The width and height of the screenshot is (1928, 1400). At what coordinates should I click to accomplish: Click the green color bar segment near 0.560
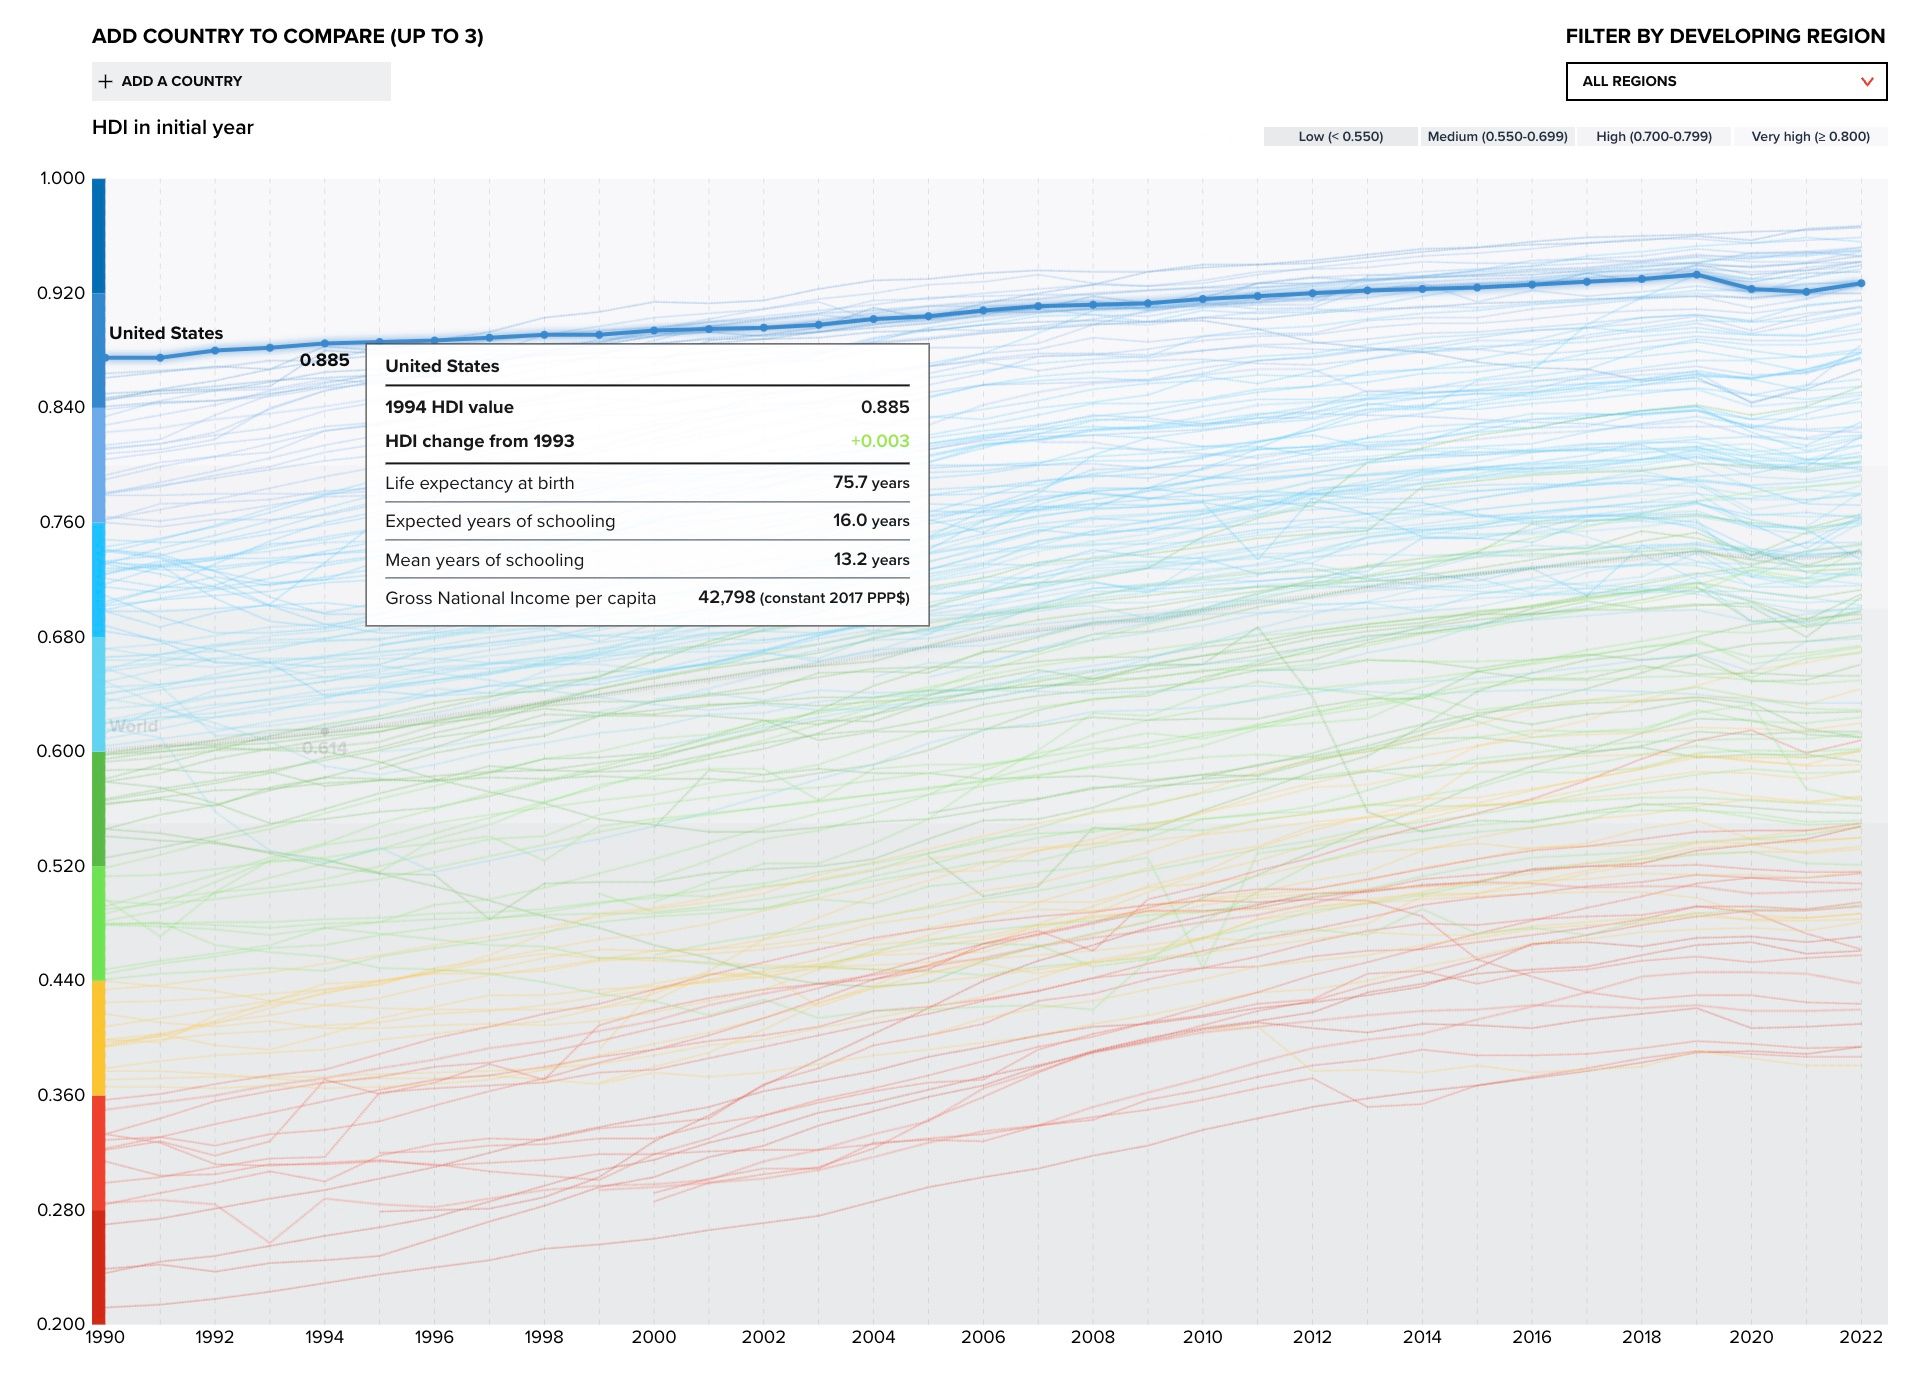click(99, 809)
